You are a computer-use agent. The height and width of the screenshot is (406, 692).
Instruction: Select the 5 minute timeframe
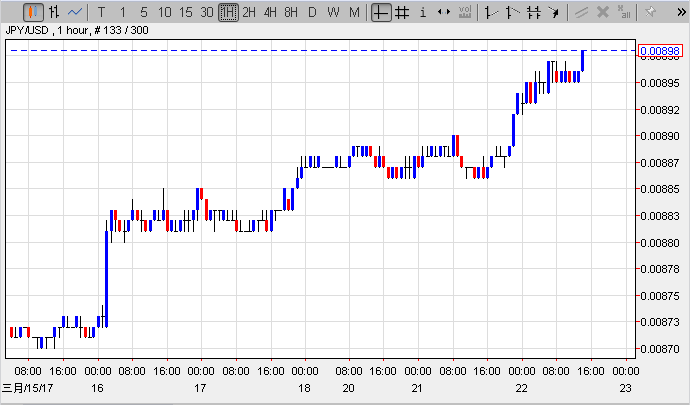tap(144, 12)
